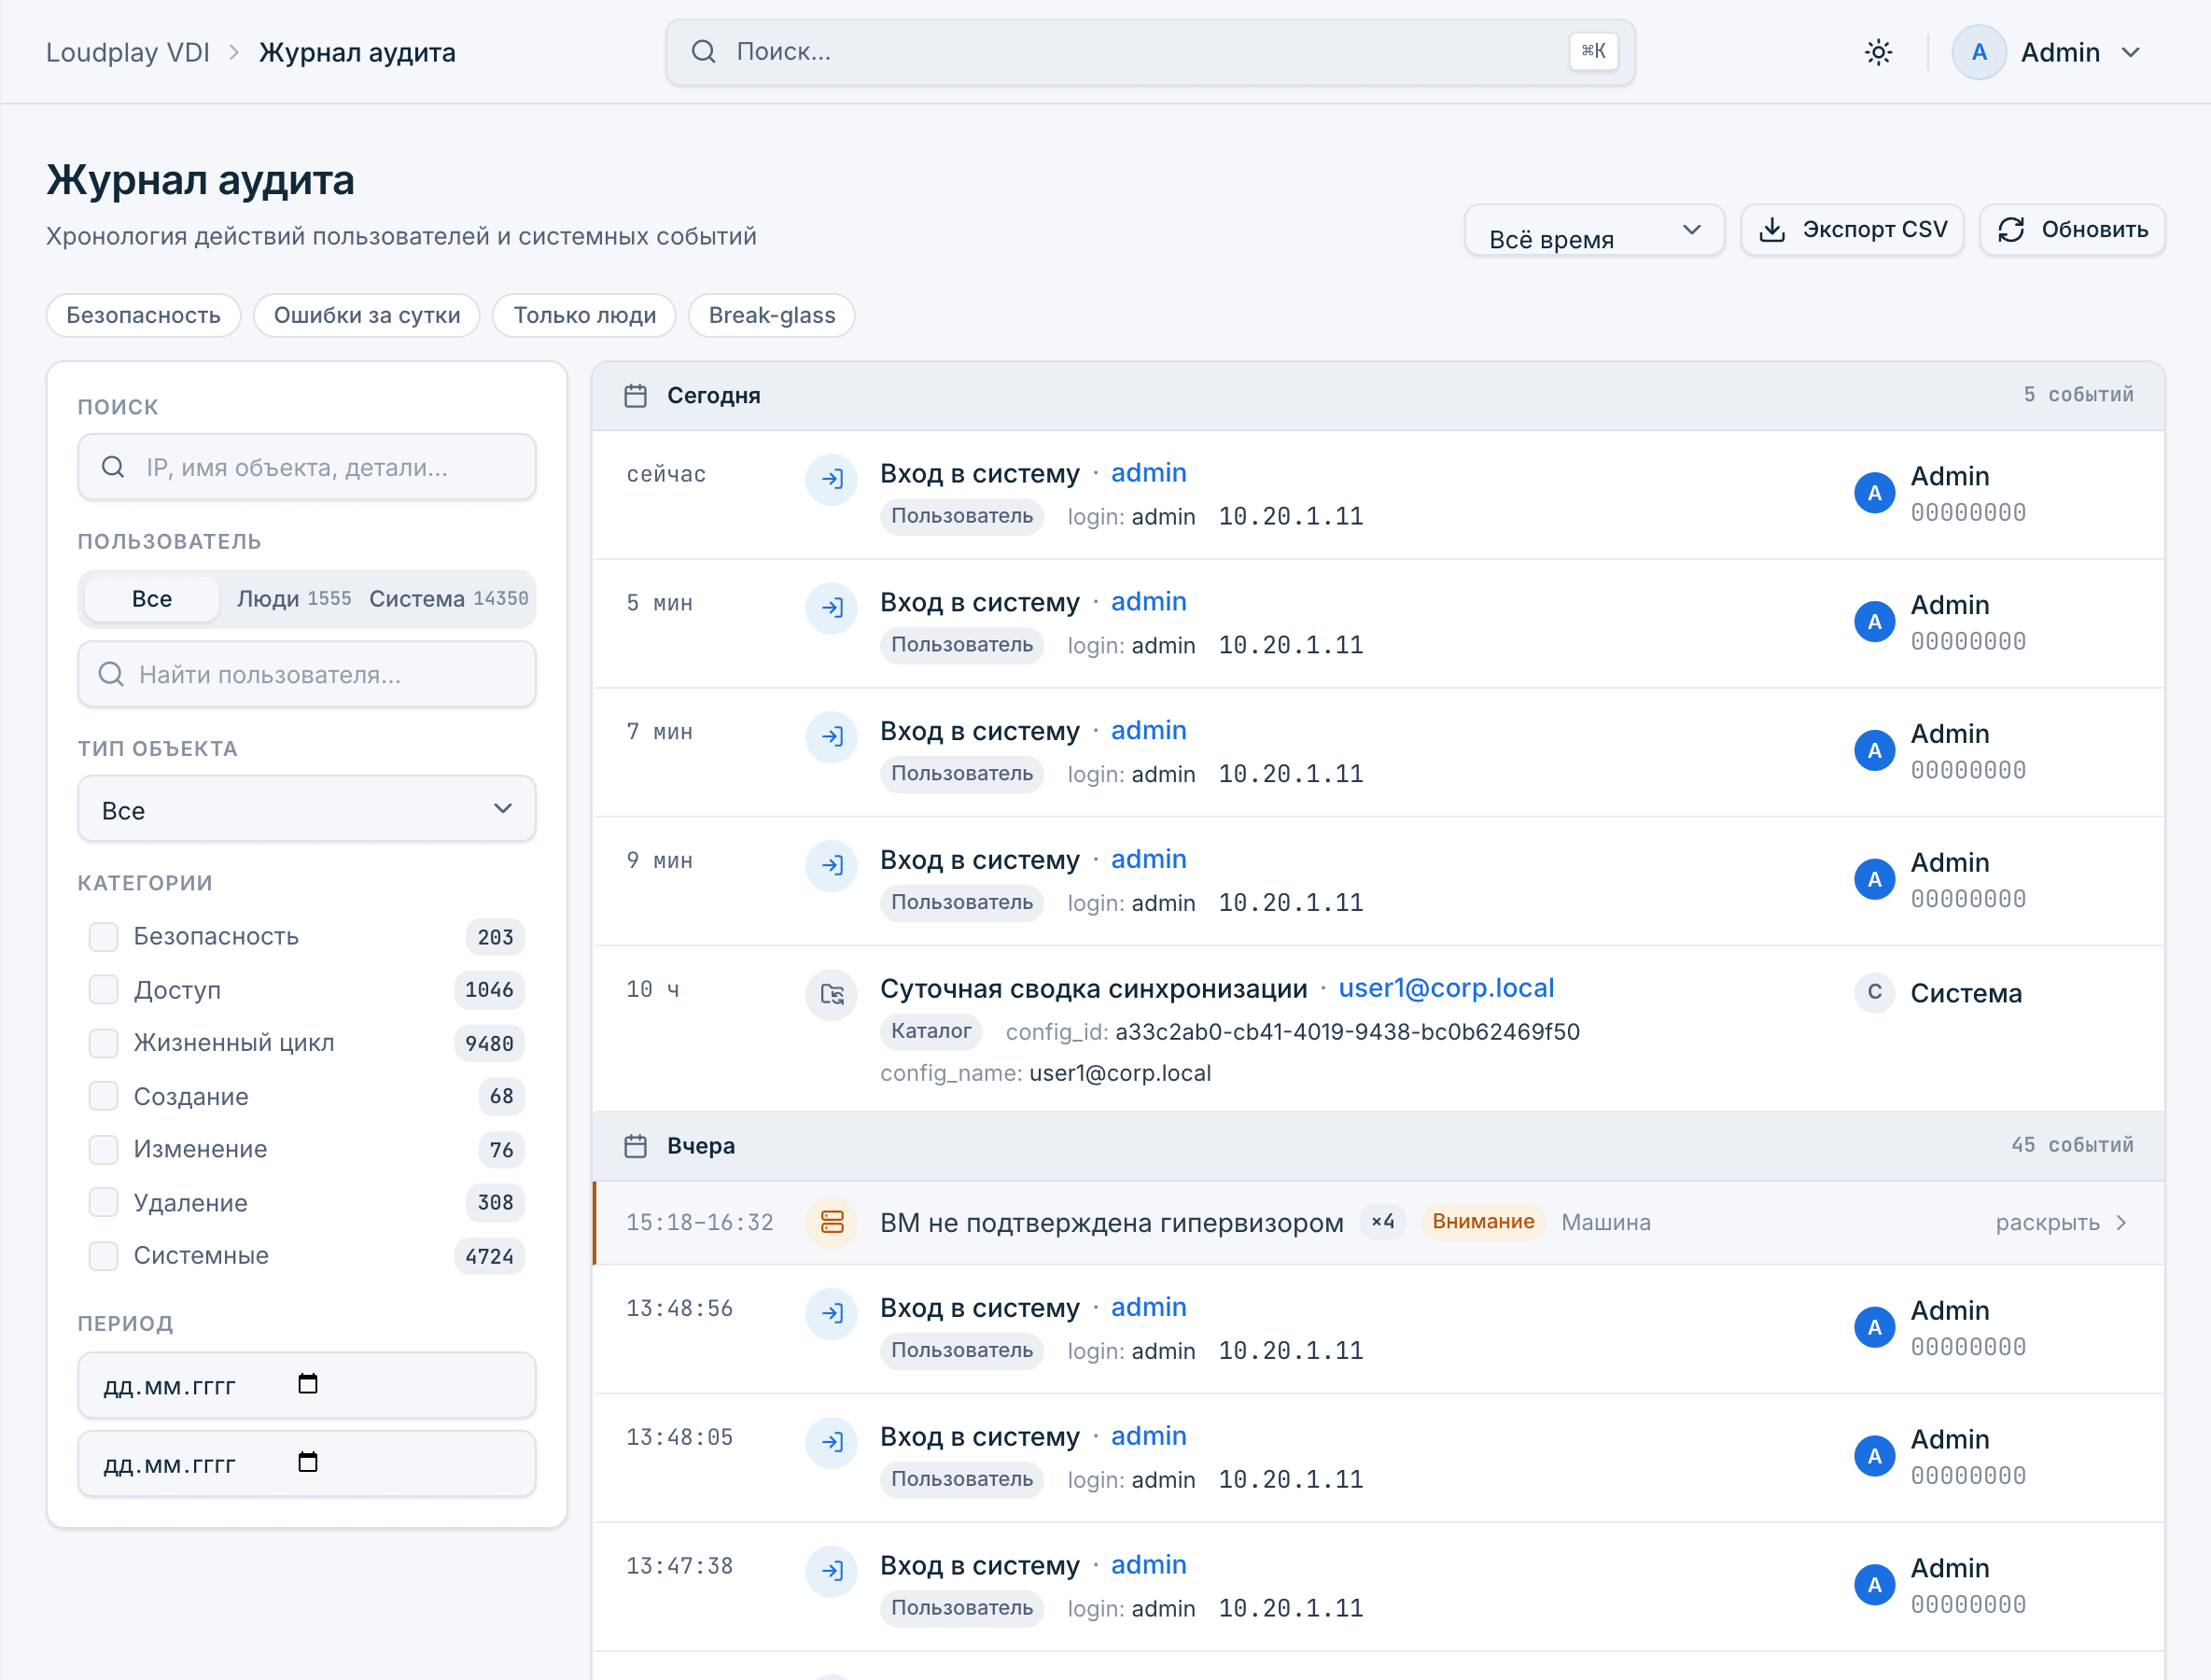Apply the 'Безопасность' quick filter chip
The width and height of the screenshot is (2211, 1680).
143,316
